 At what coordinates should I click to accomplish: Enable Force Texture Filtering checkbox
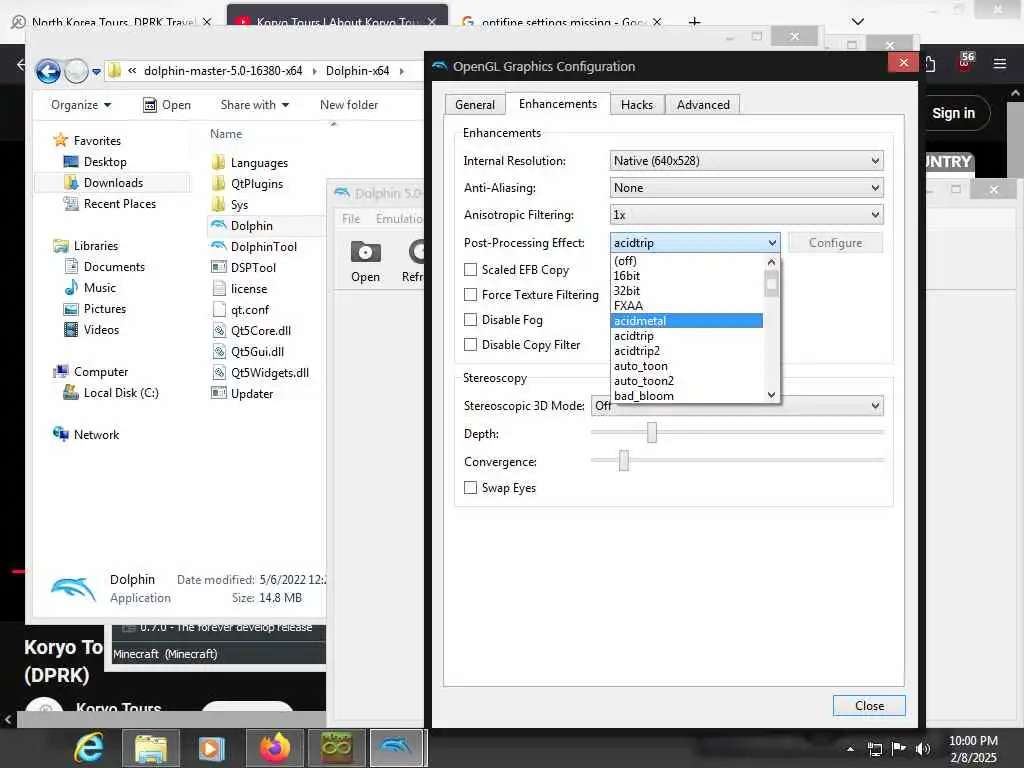(470, 295)
